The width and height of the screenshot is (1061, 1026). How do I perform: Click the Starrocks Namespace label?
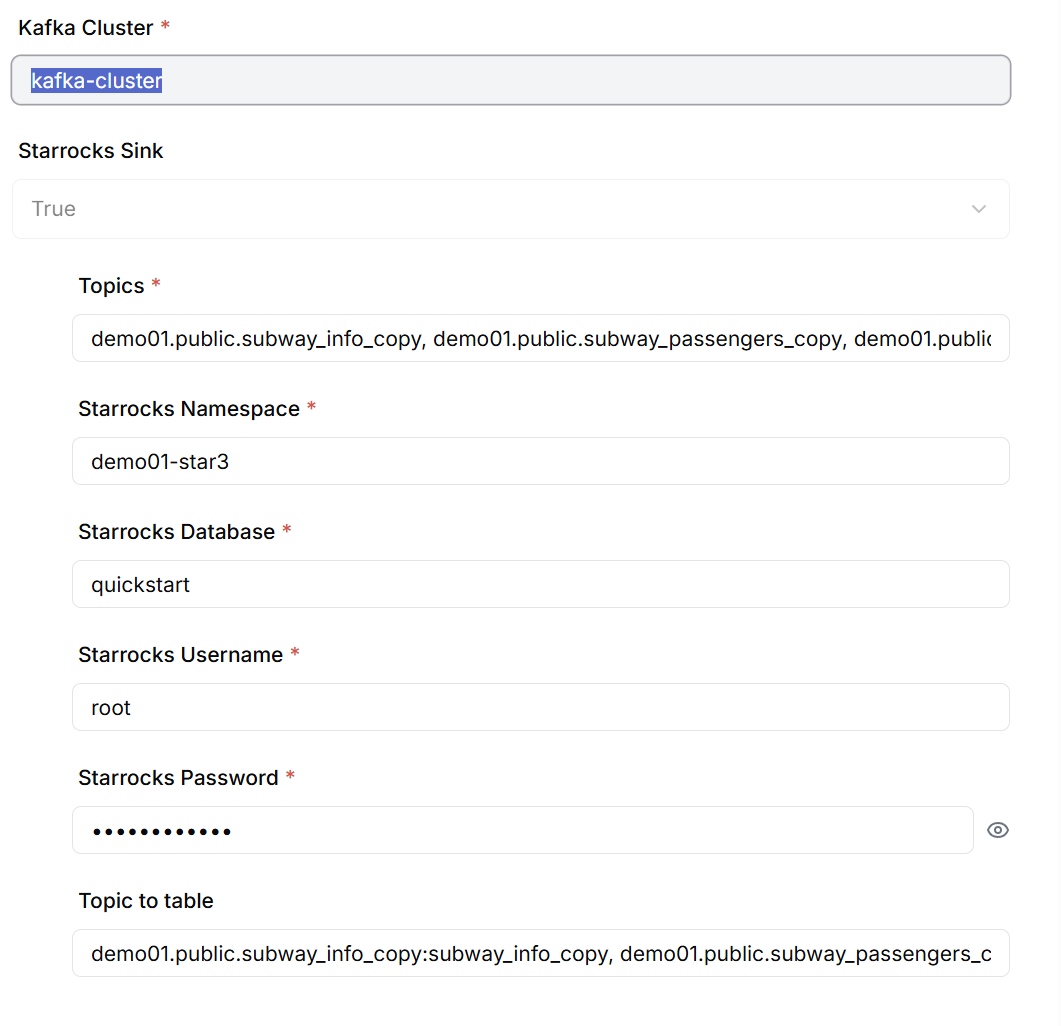coord(189,409)
